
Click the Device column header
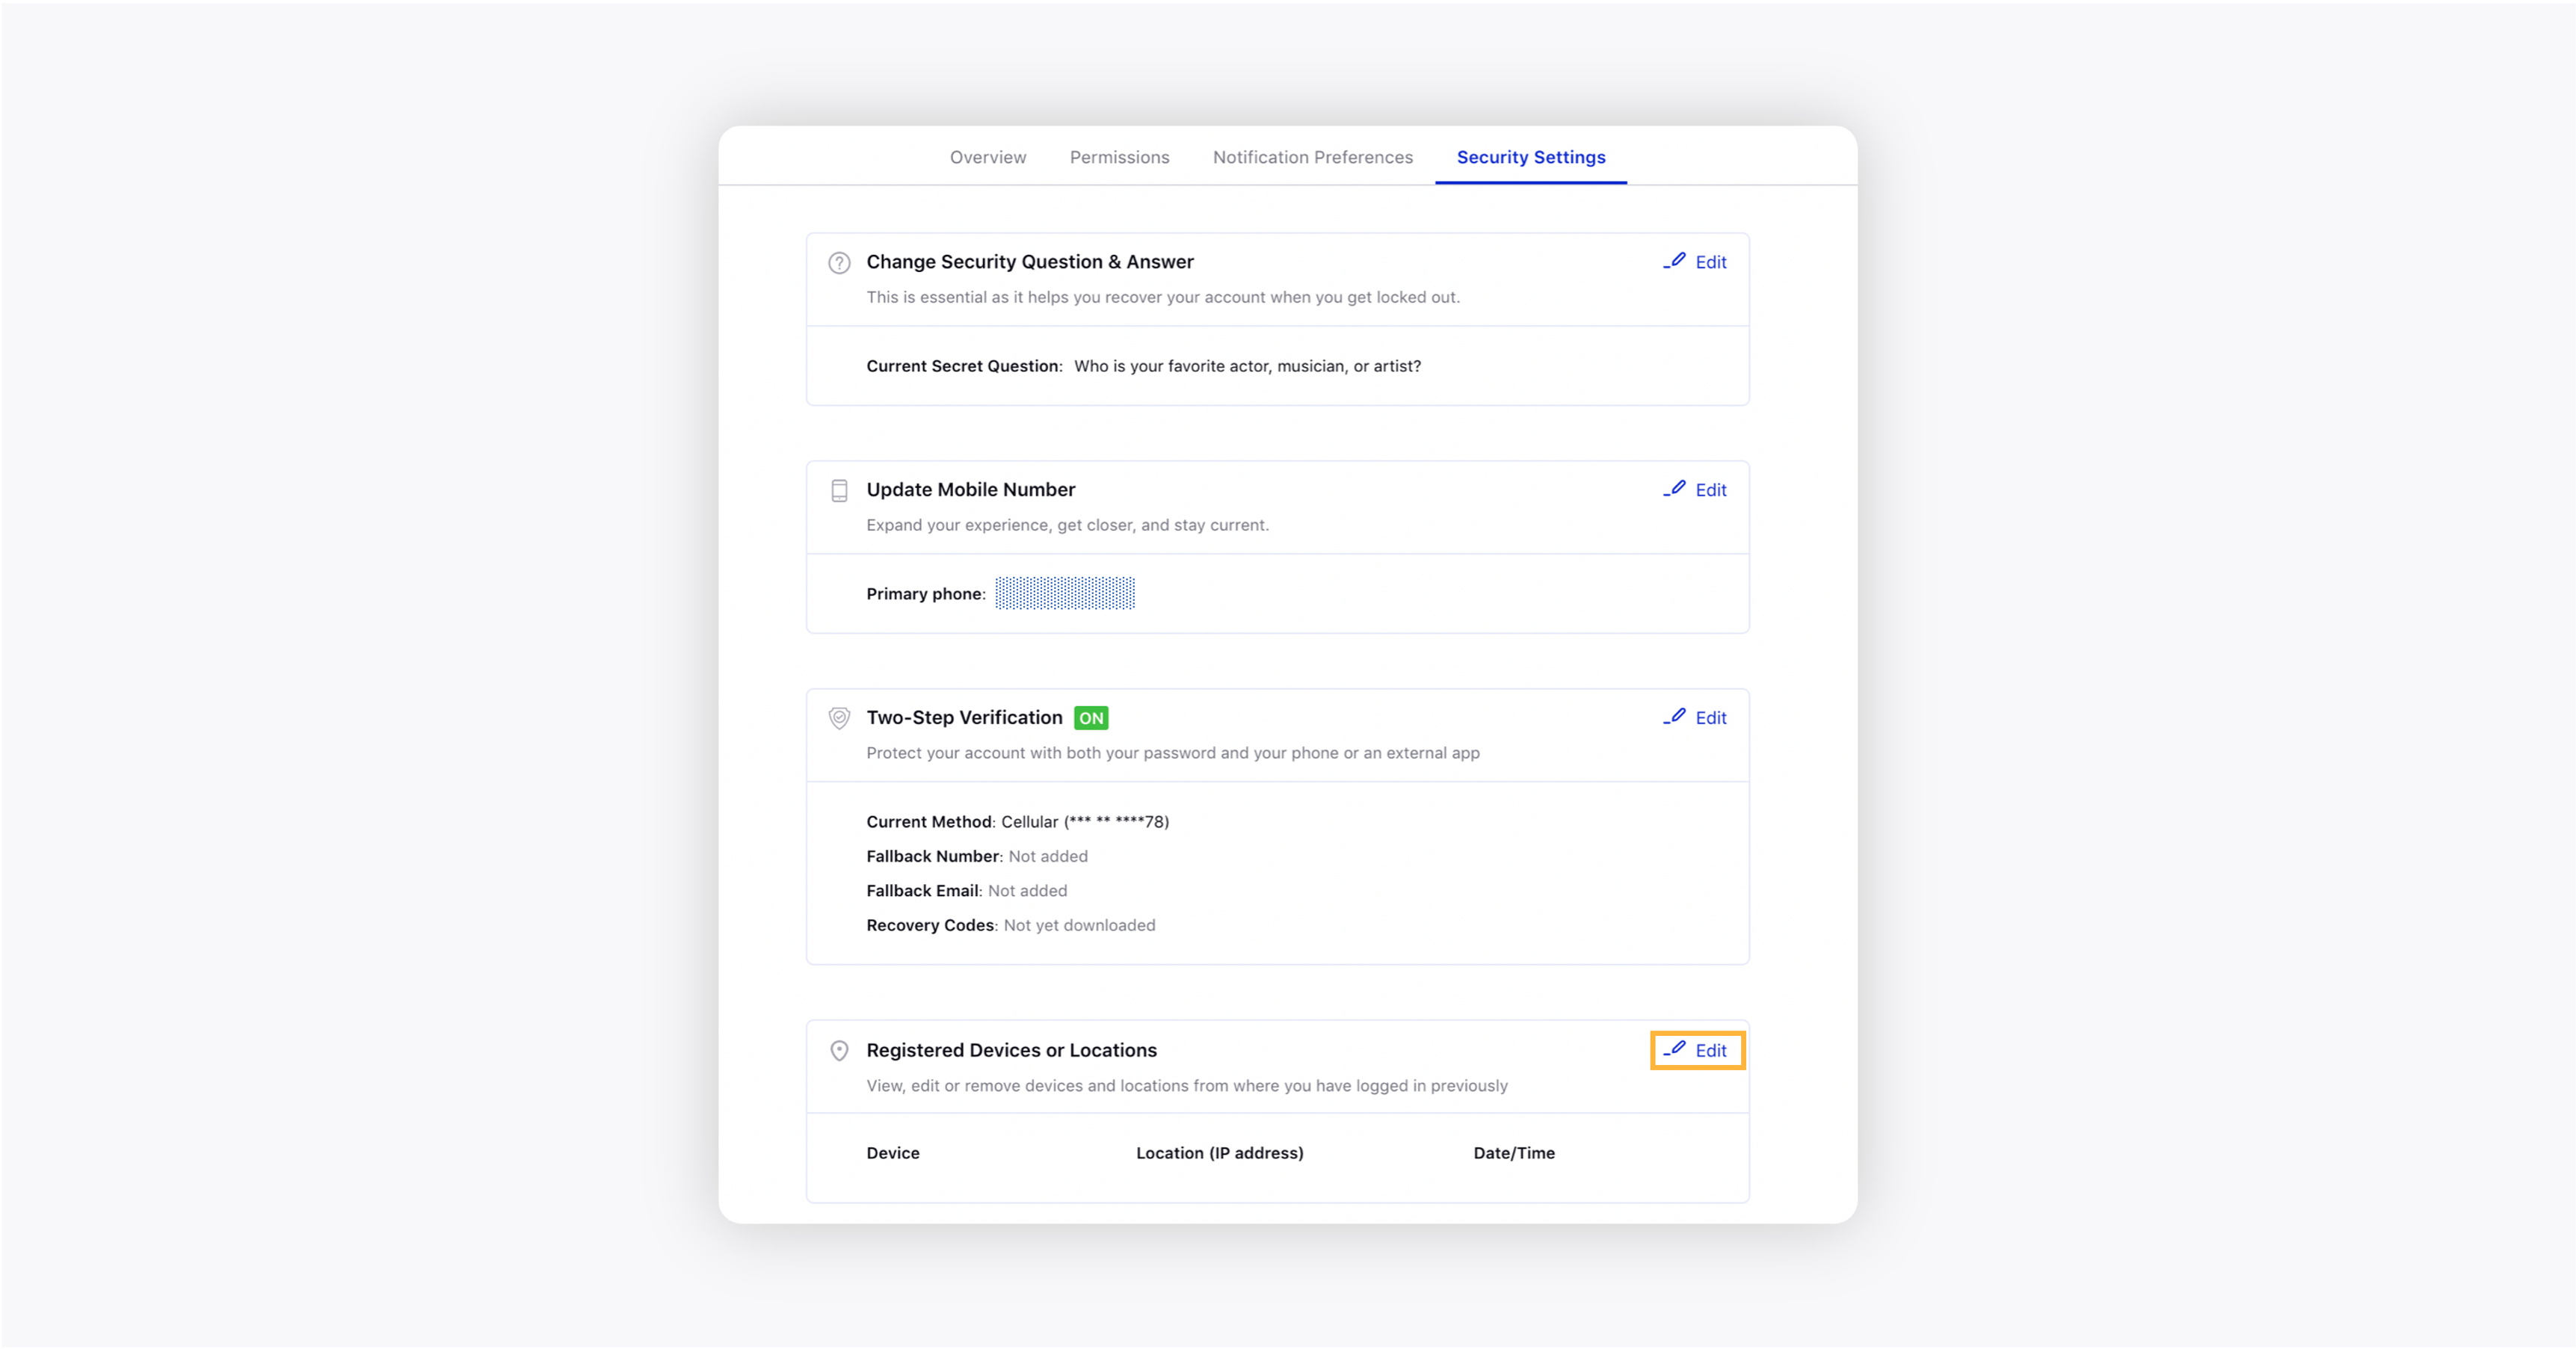(893, 1153)
